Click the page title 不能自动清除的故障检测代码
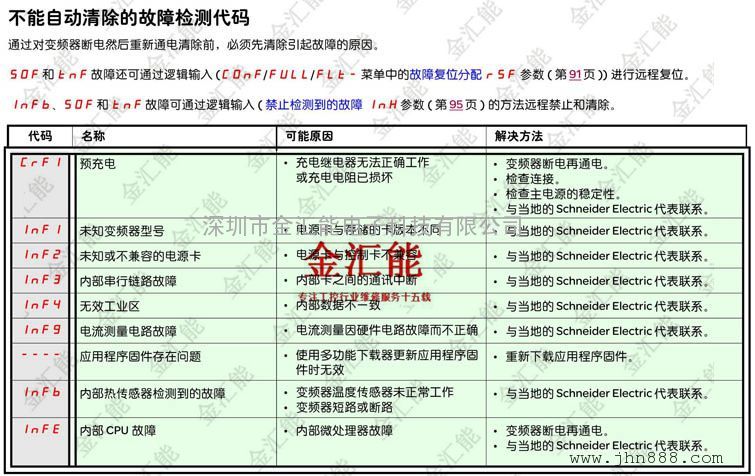The width and height of the screenshot is (755, 476). point(129,18)
